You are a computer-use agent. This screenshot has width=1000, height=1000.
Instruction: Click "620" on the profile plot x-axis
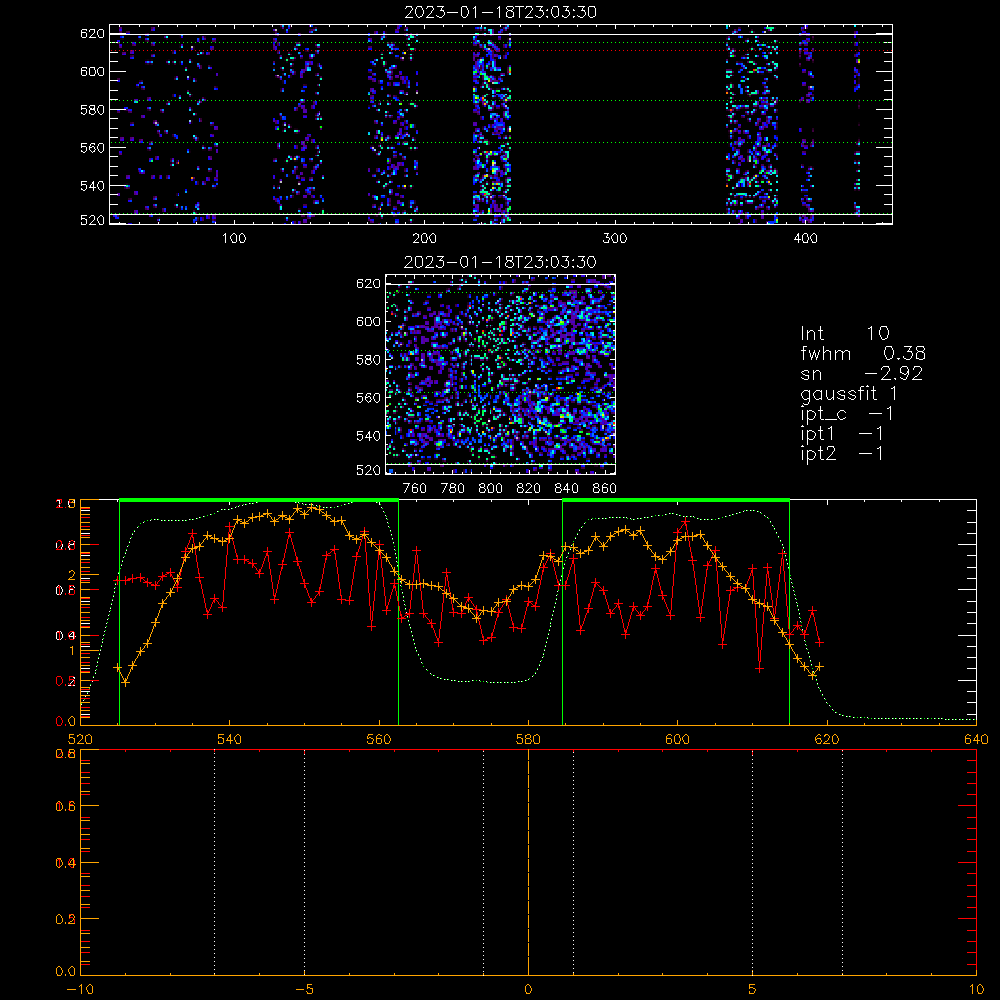pyautogui.click(x=827, y=739)
